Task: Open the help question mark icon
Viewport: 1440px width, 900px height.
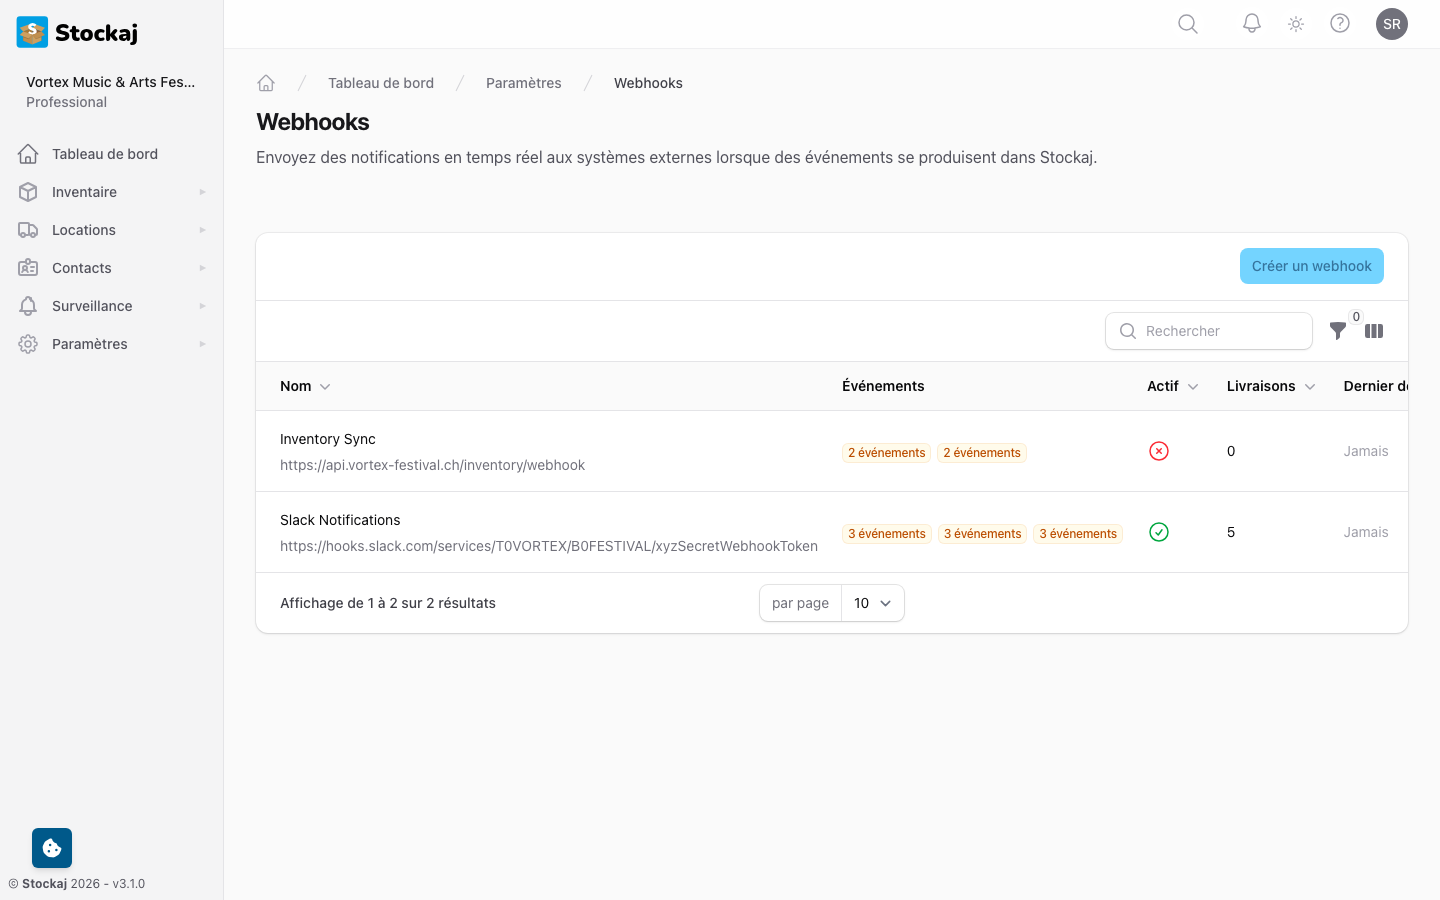Action: [1340, 23]
